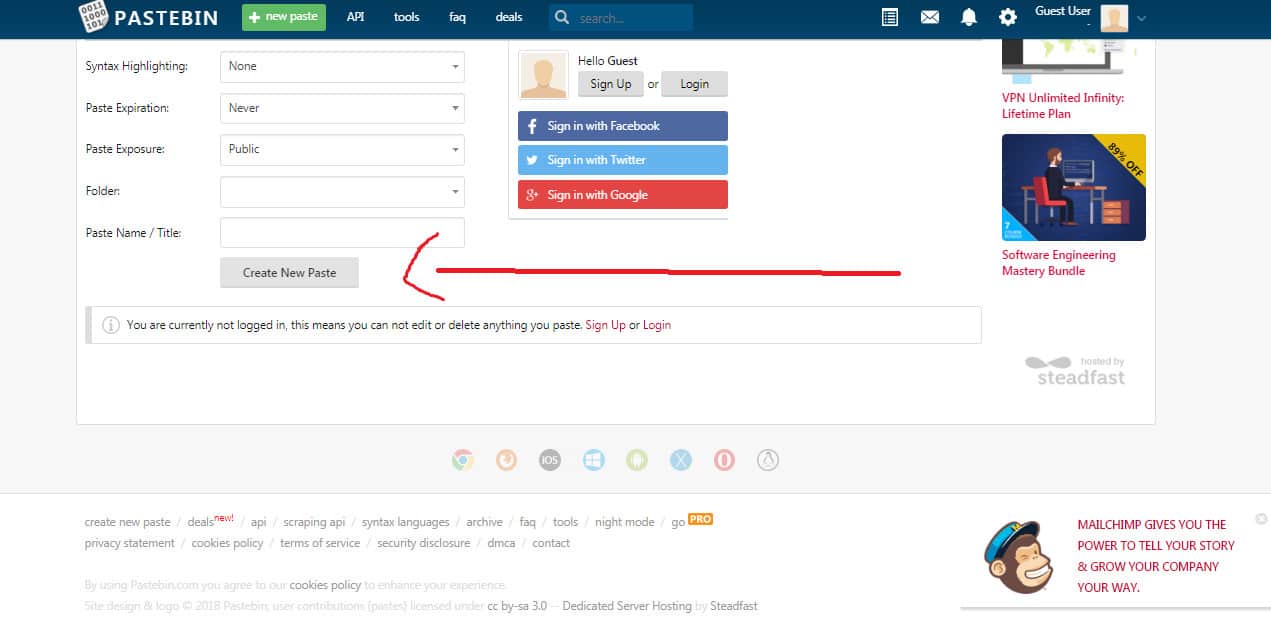The width and height of the screenshot is (1271, 621).
Task: Expand the Paste Expiration dropdown
Action: (x=342, y=108)
